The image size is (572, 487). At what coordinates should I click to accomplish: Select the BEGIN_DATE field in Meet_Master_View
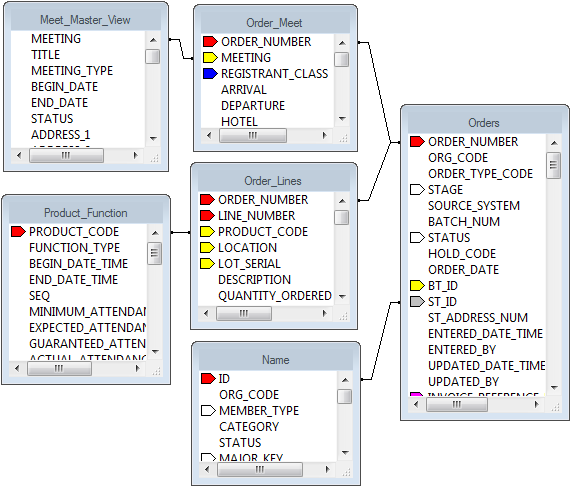65,87
